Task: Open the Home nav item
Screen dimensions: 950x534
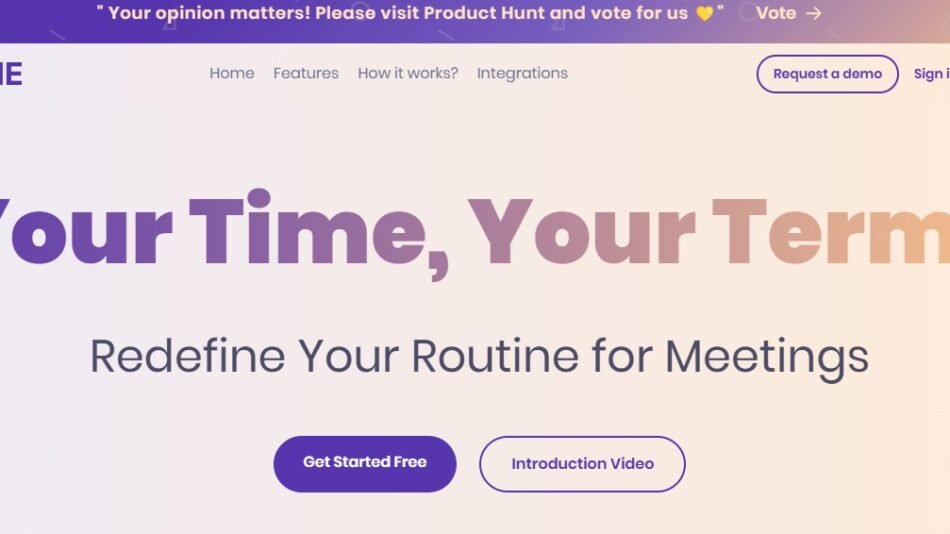Action: pyautogui.click(x=231, y=73)
